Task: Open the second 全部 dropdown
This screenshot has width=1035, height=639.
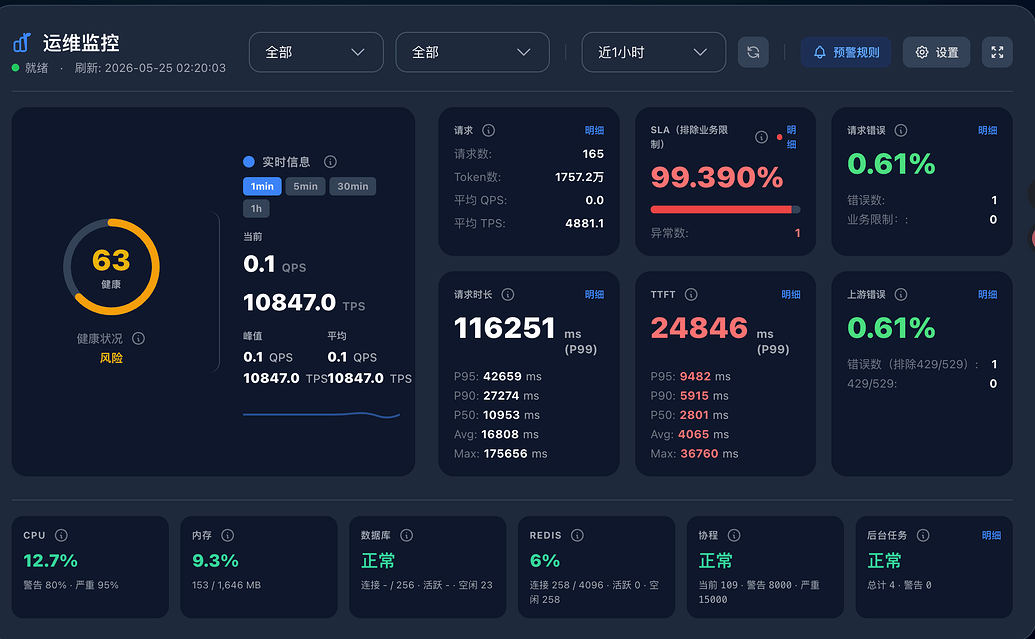Action: coord(473,52)
